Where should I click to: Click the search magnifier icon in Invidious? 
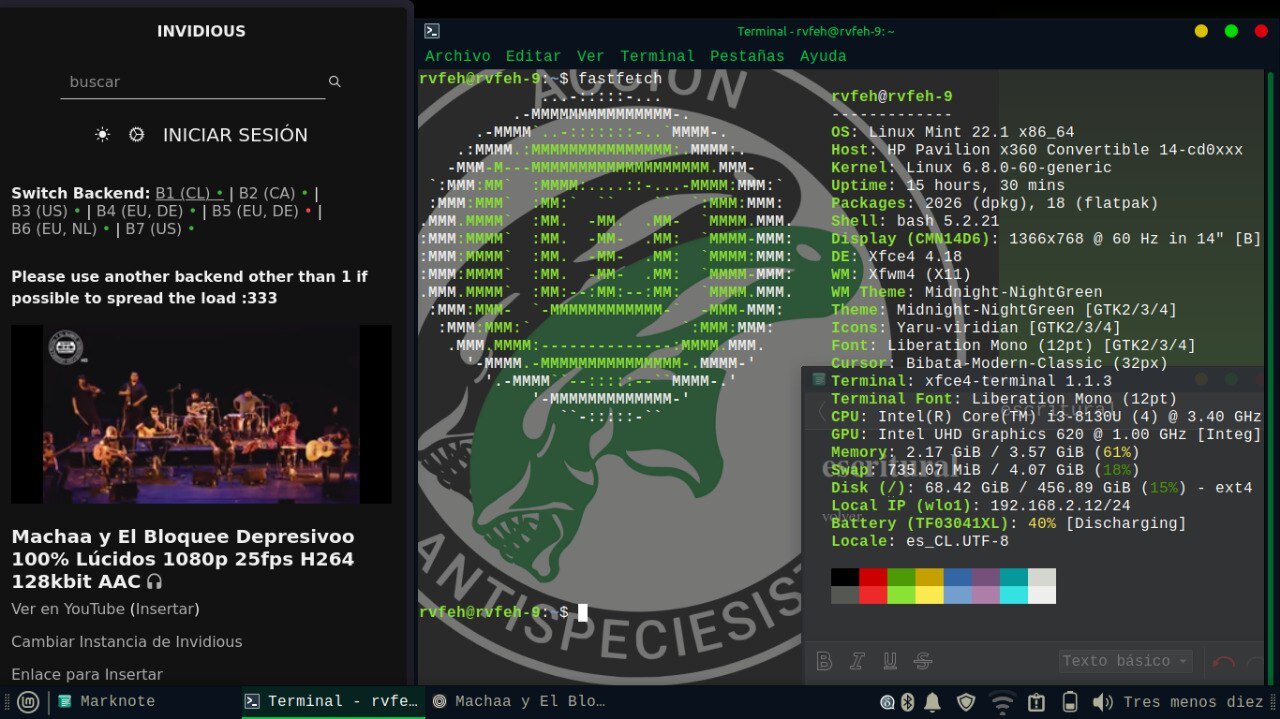(335, 82)
